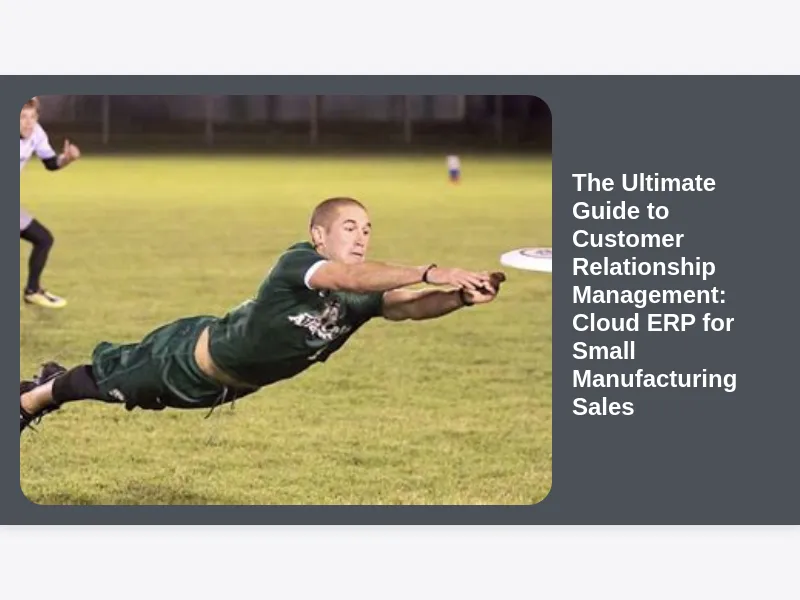Image resolution: width=800 pixels, height=600 pixels.
Task: Click the article headline about Customer Relationship Management
Action: [x=654, y=294]
